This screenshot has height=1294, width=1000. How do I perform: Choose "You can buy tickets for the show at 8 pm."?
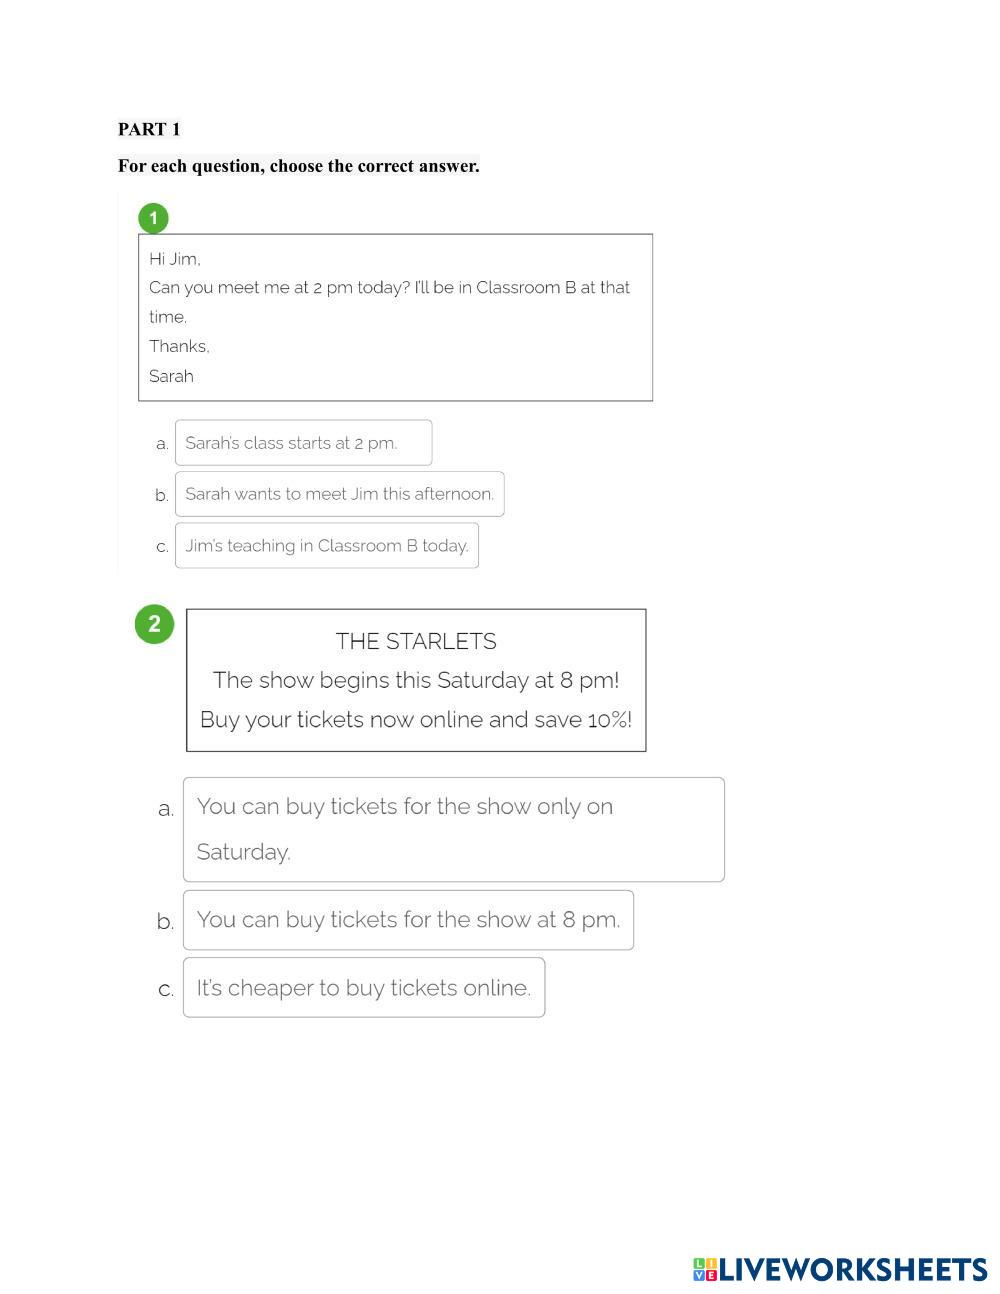(x=408, y=920)
